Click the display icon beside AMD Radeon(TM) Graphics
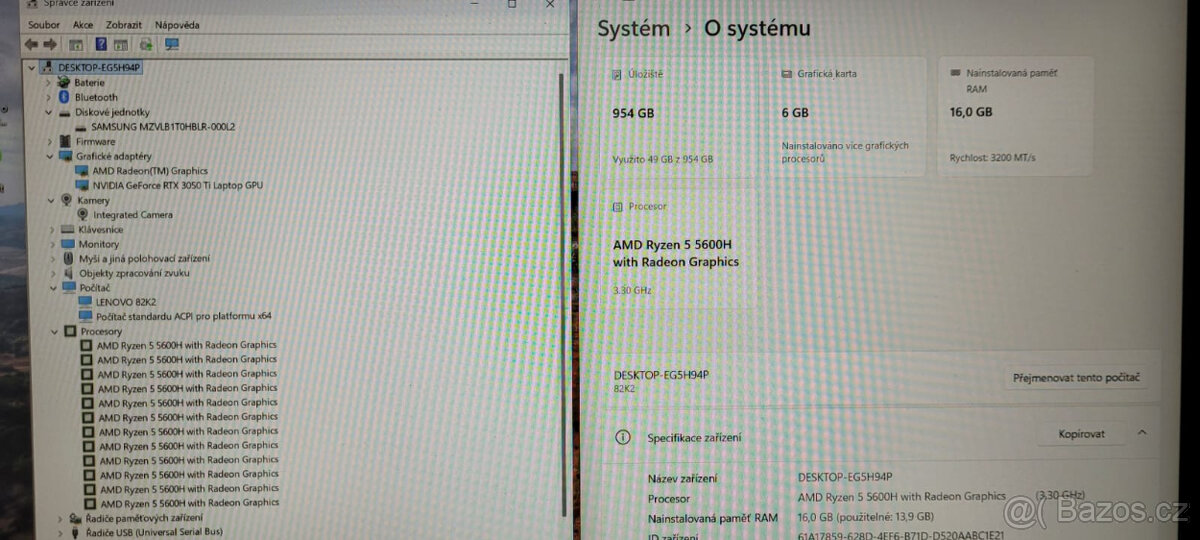1200x540 pixels. (83, 170)
